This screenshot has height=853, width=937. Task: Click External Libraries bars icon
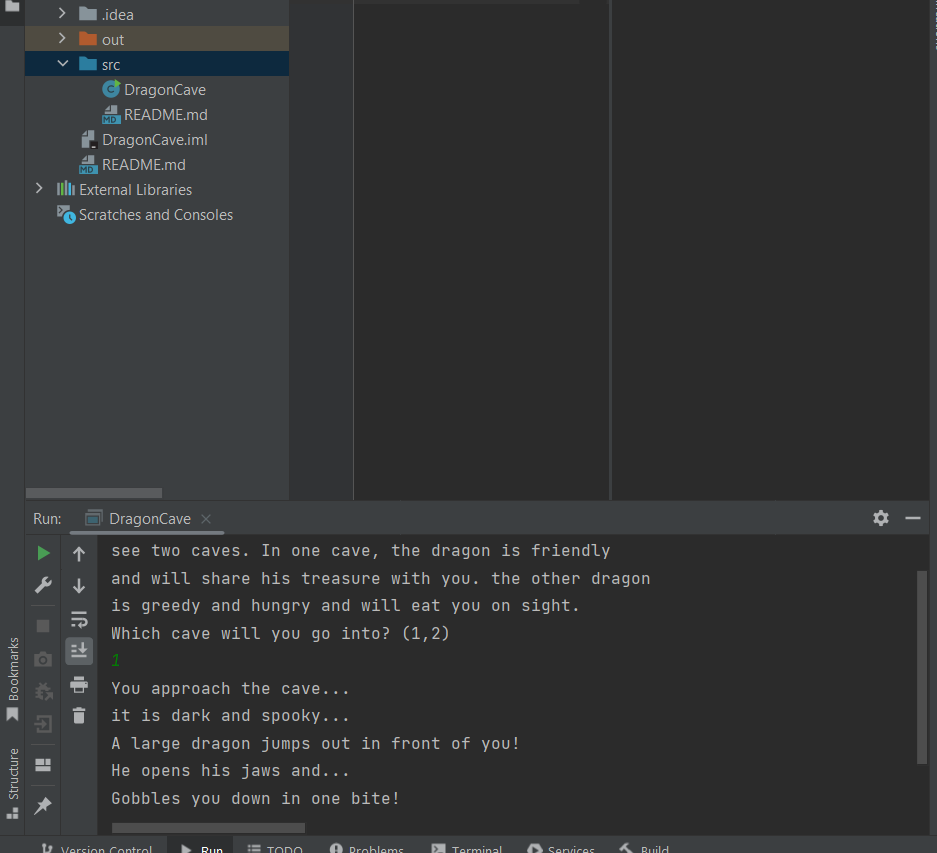[x=66, y=189]
